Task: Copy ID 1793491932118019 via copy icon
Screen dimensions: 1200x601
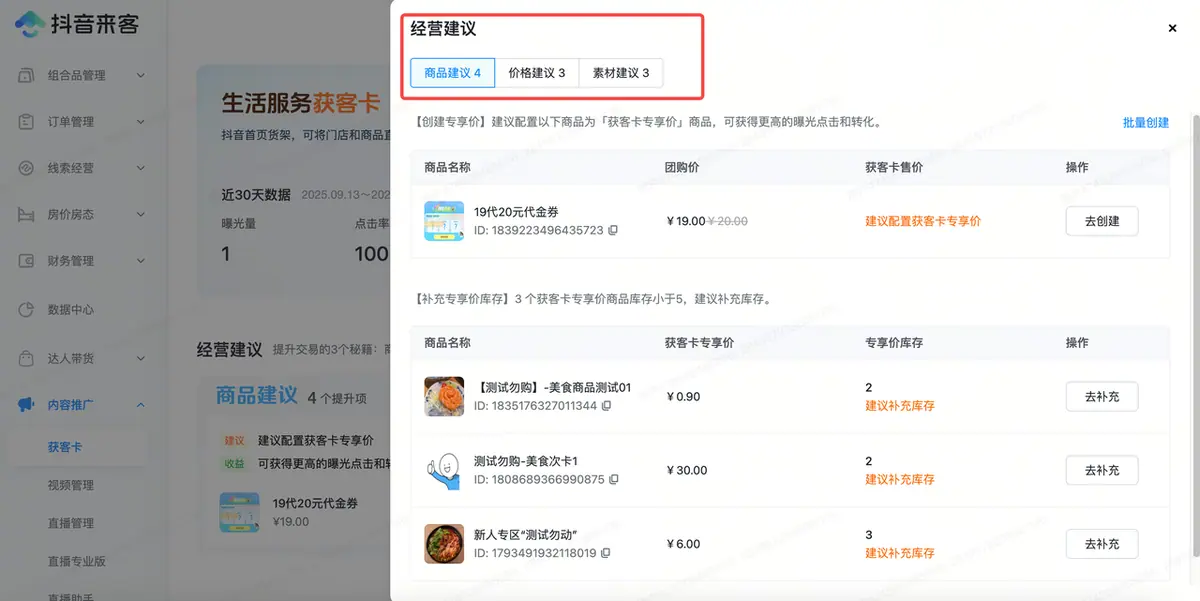Action: pos(606,553)
